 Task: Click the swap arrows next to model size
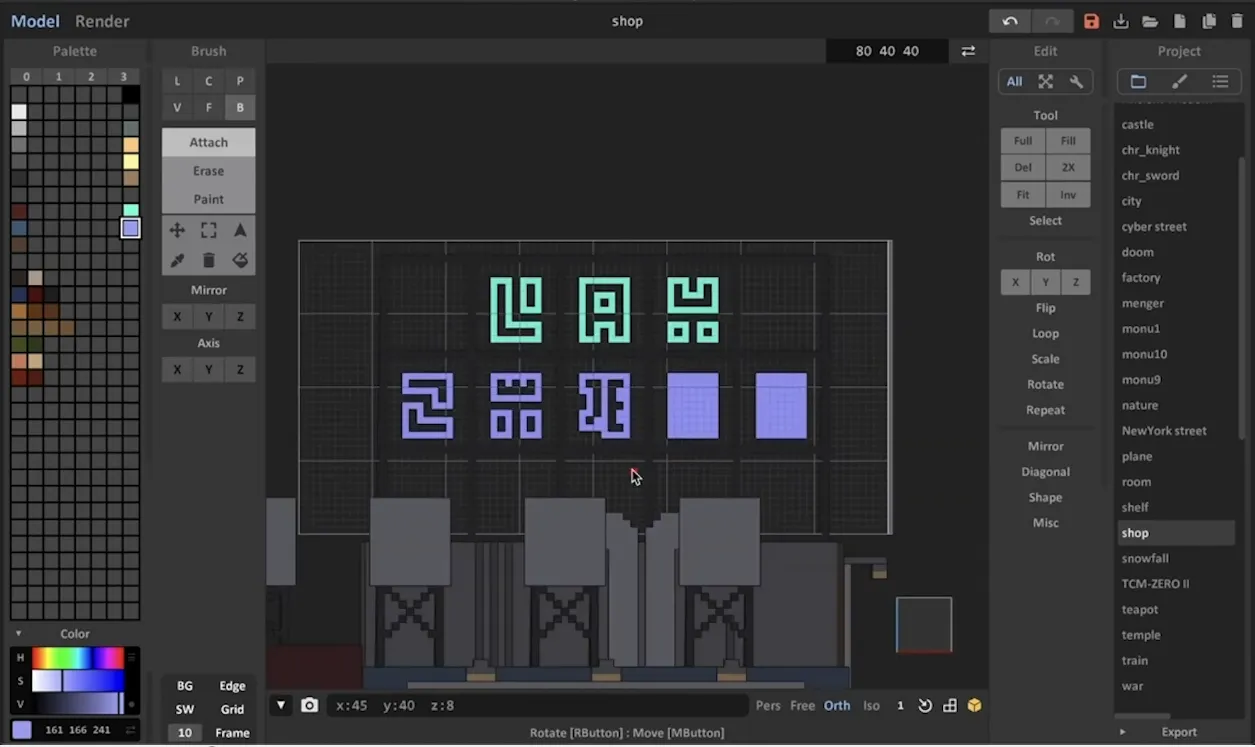(968, 51)
